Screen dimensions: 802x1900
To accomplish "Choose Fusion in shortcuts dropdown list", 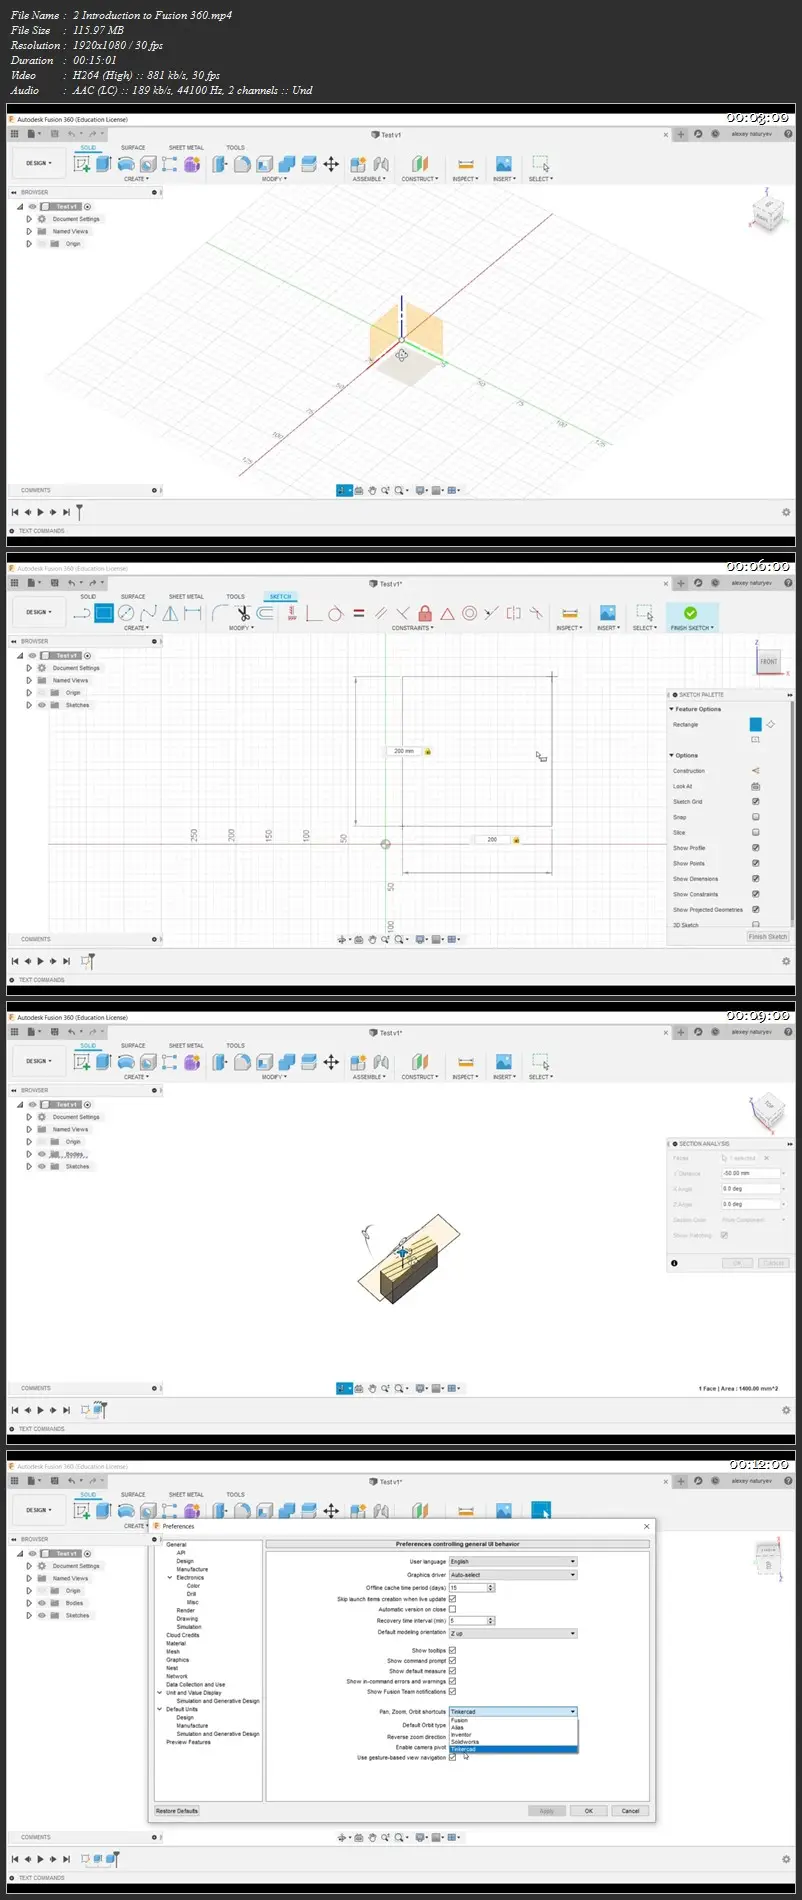I will [x=514, y=1721].
